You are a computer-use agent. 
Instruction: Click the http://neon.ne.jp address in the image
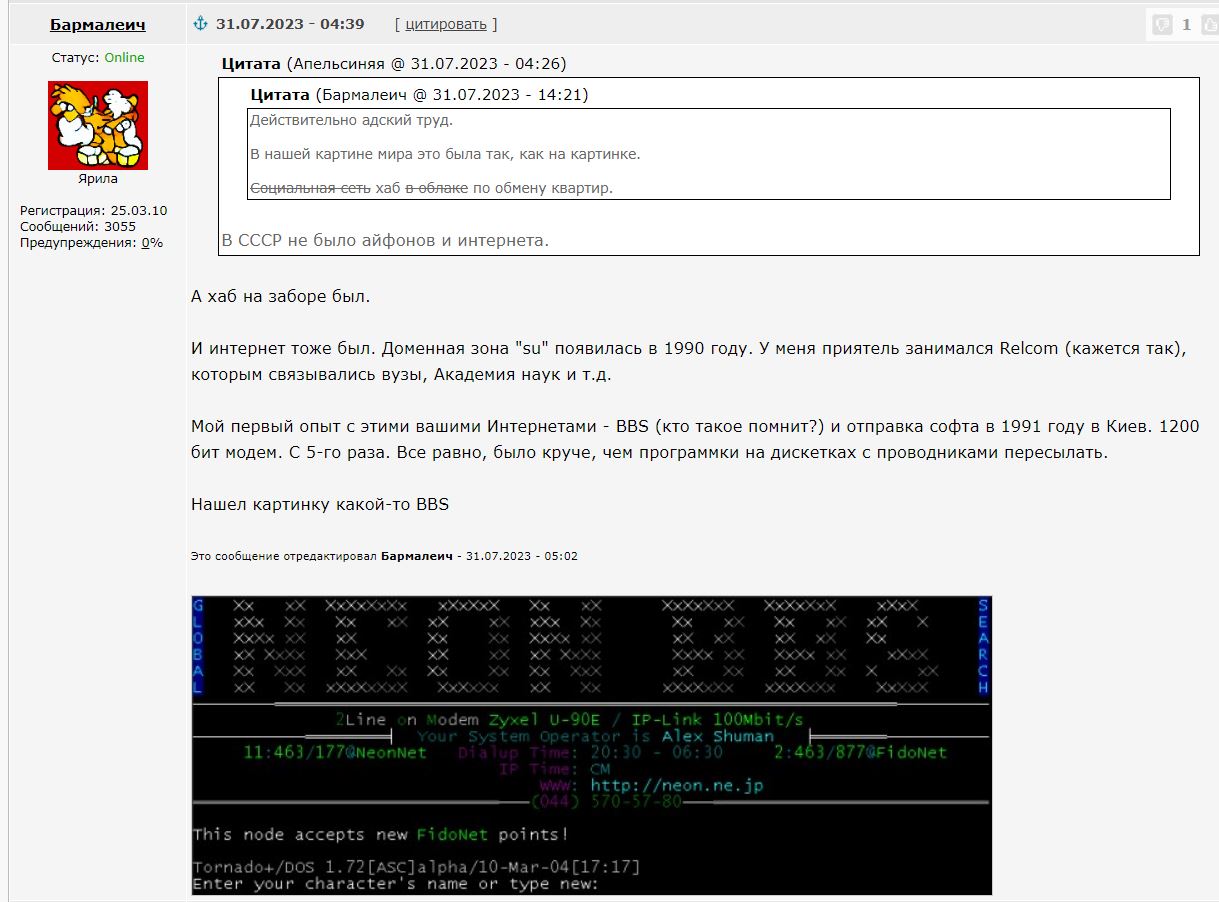click(x=677, y=786)
